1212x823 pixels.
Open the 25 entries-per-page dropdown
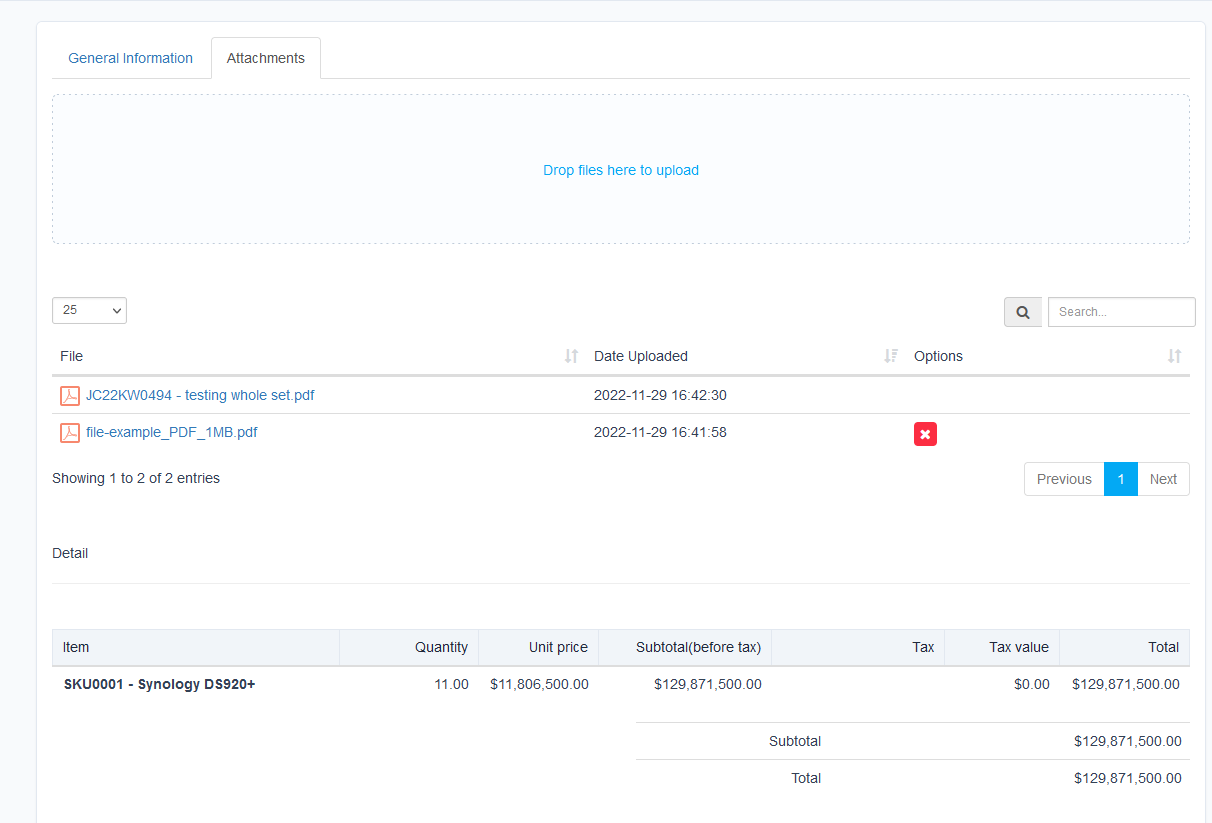coord(89,310)
